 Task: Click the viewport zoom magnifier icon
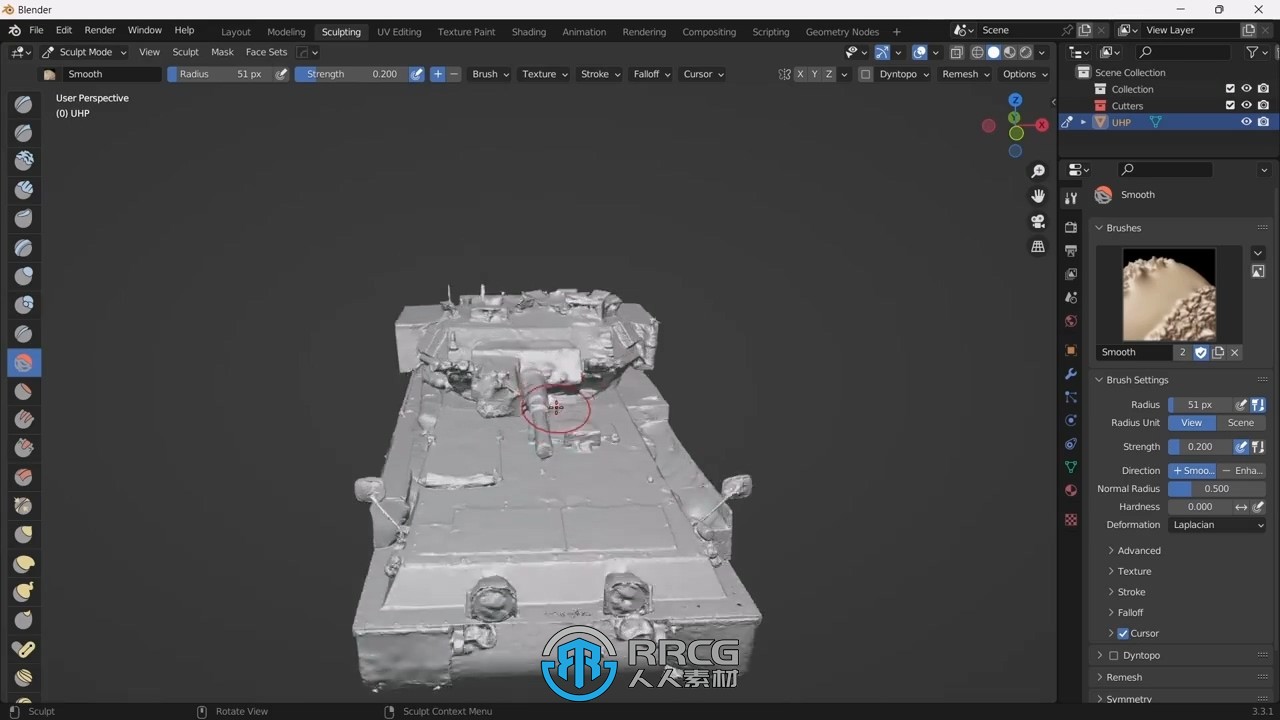(x=1038, y=171)
